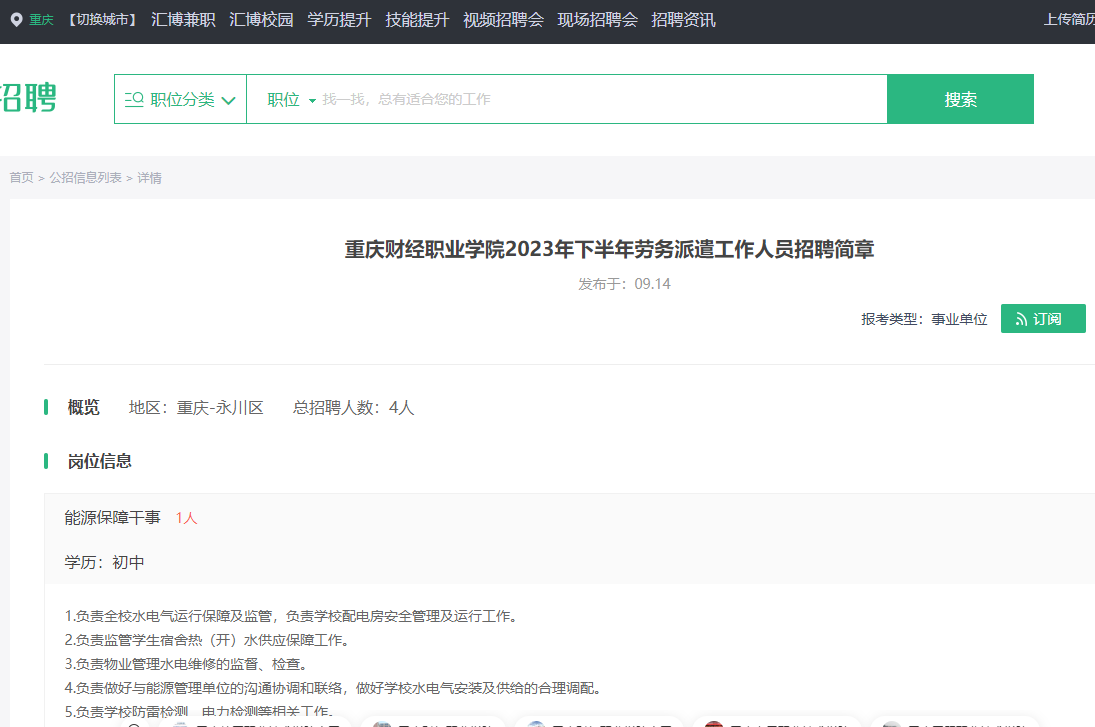Image resolution: width=1095 pixels, height=727 pixels.
Task: Click the 能源保障干事 position title
Action: 112,517
